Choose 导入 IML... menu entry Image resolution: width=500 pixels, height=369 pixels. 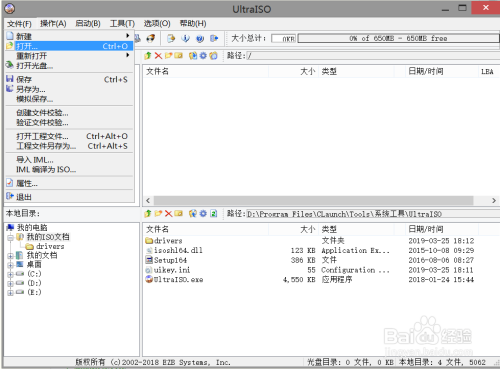coord(69,160)
